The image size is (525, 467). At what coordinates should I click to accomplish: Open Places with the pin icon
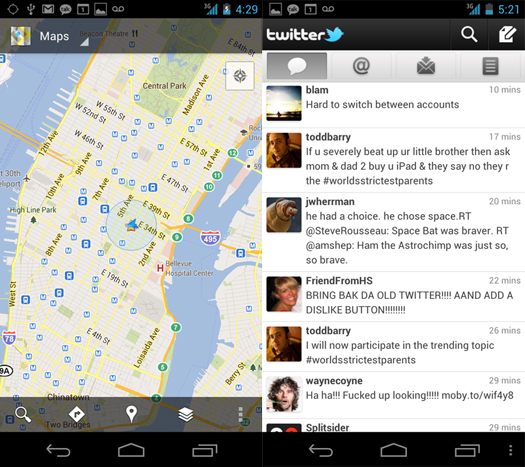tap(131, 414)
